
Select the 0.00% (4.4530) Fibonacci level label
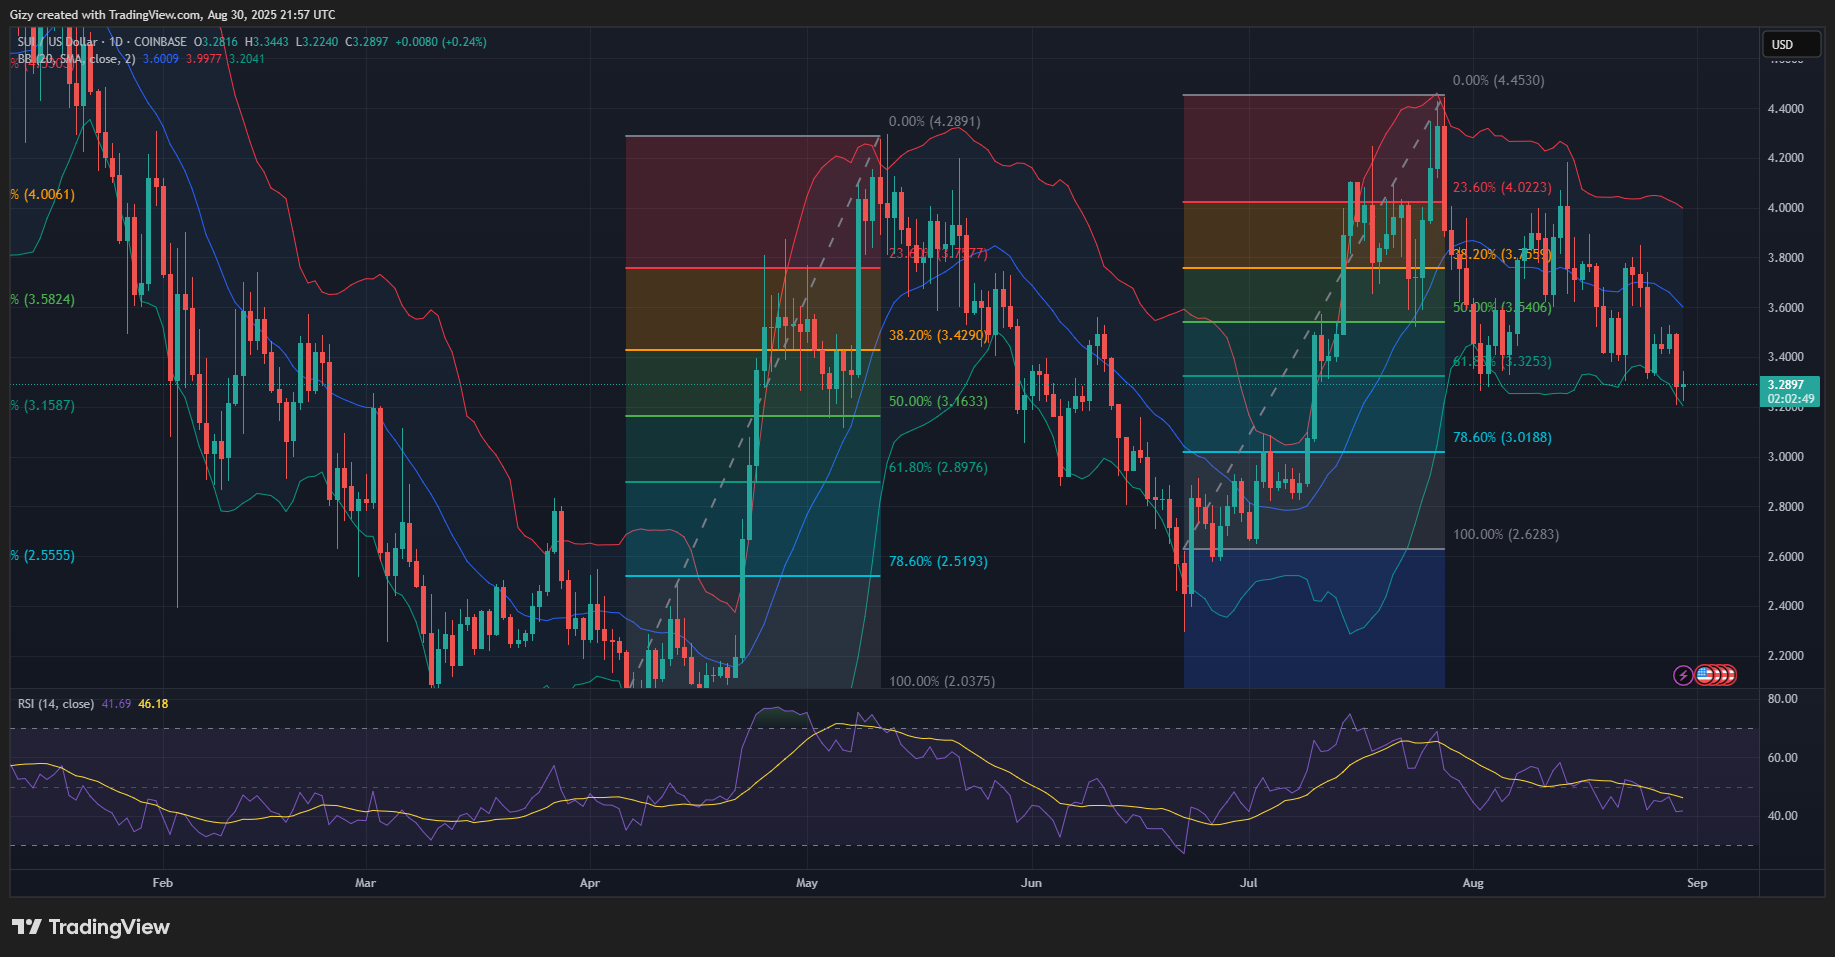[x=1498, y=80]
